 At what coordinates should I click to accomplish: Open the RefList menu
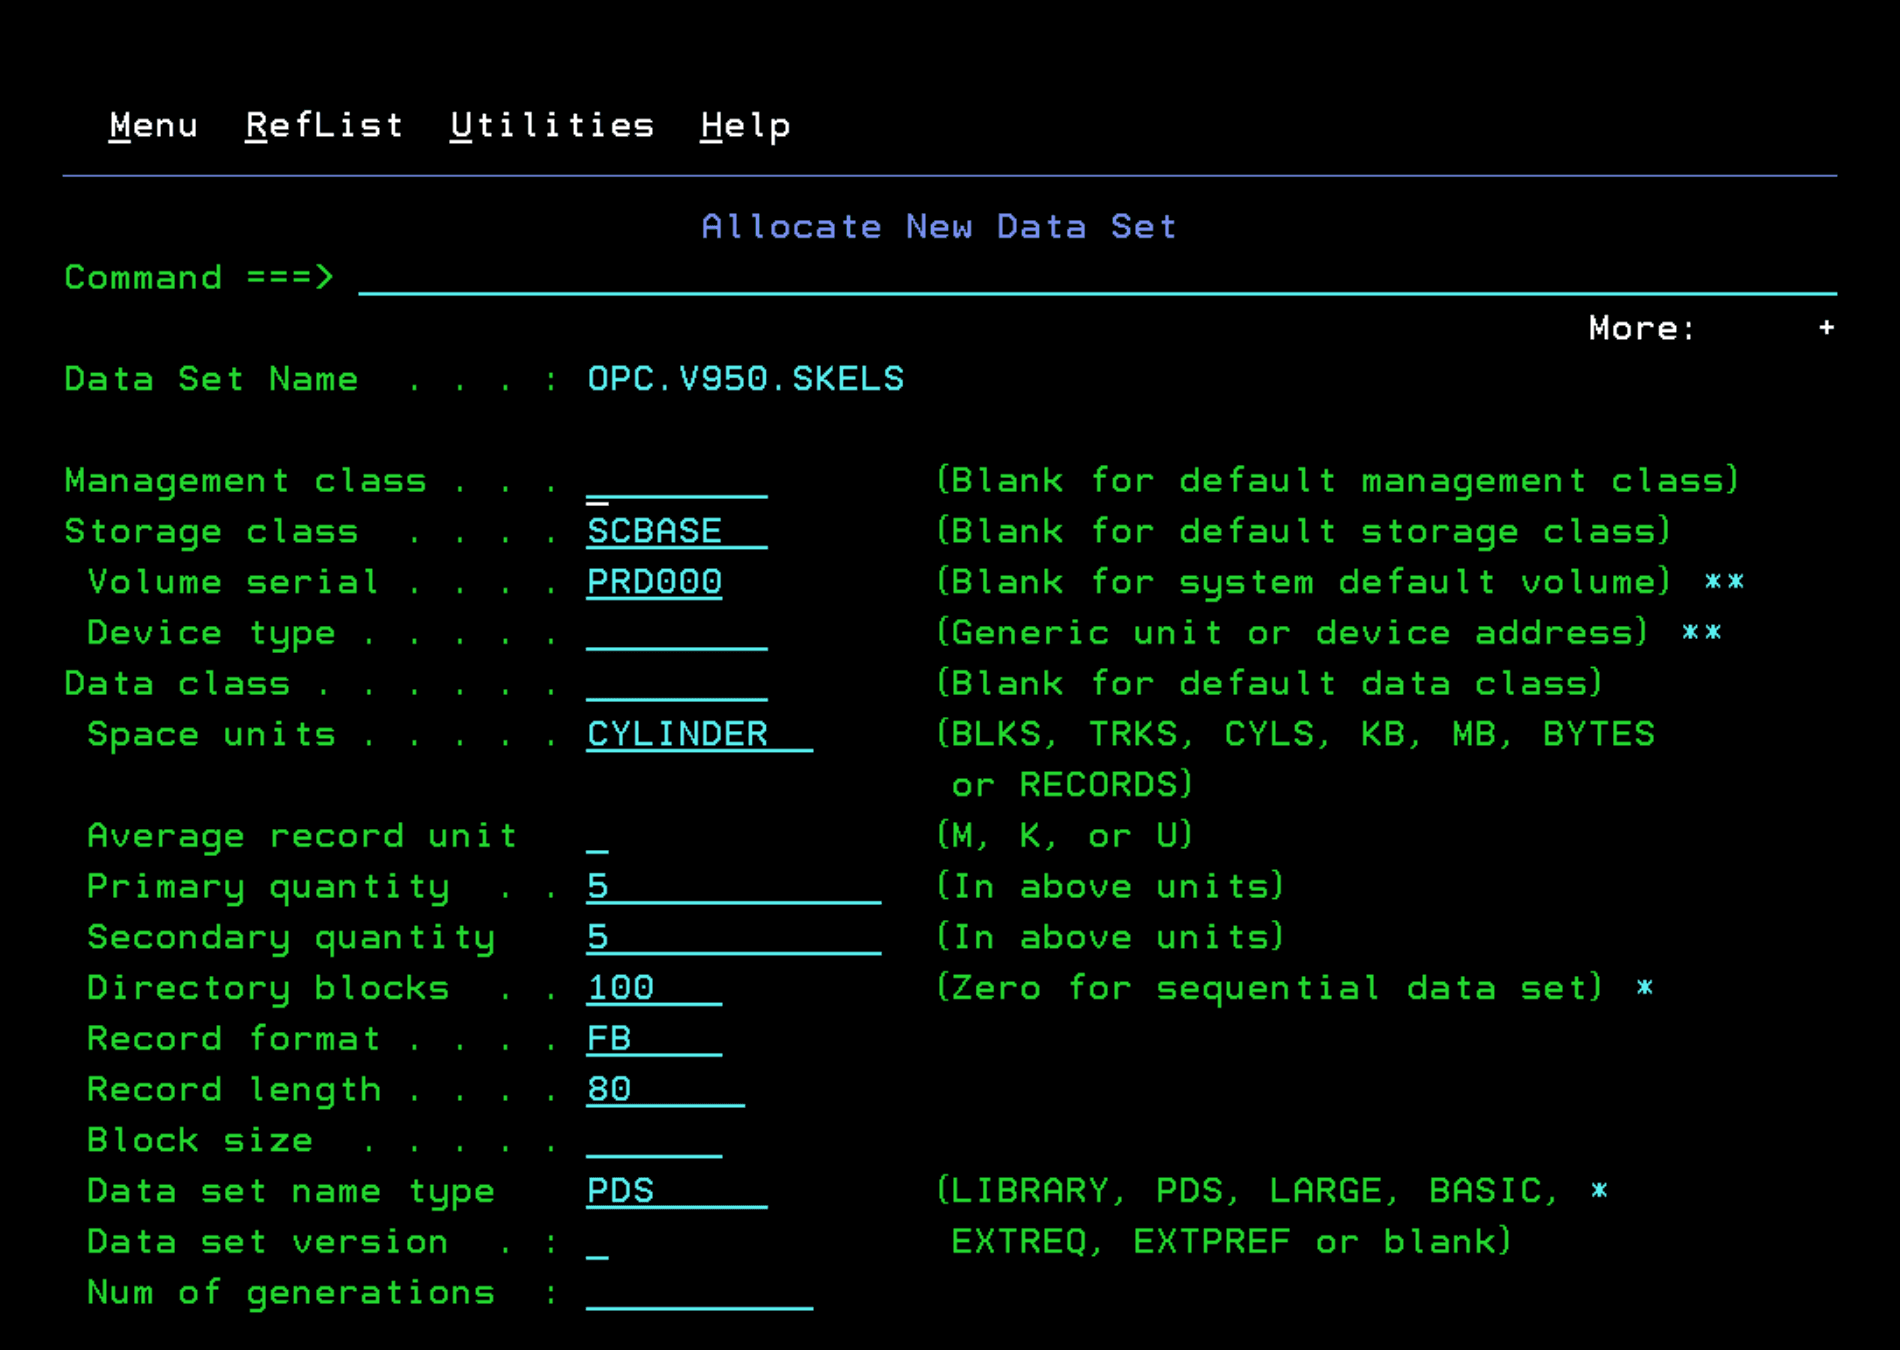coord(323,124)
